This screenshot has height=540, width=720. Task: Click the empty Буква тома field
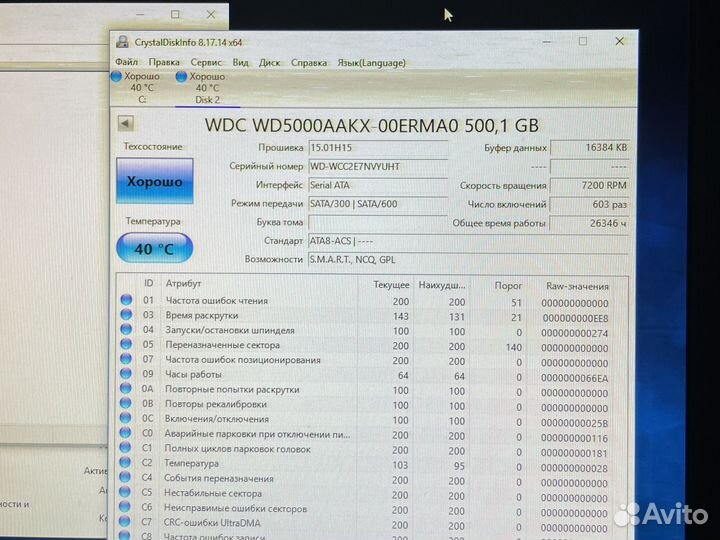click(x=378, y=223)
